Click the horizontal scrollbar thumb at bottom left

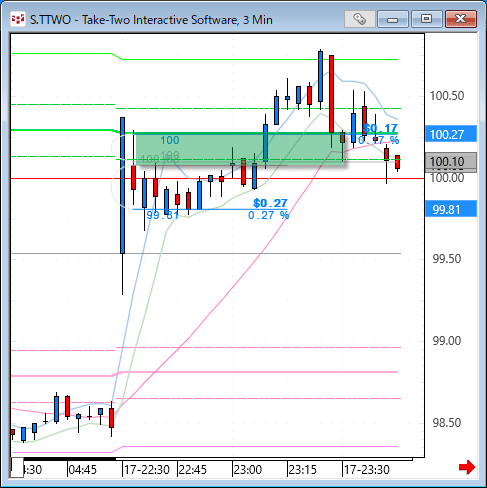click(17, 468)
